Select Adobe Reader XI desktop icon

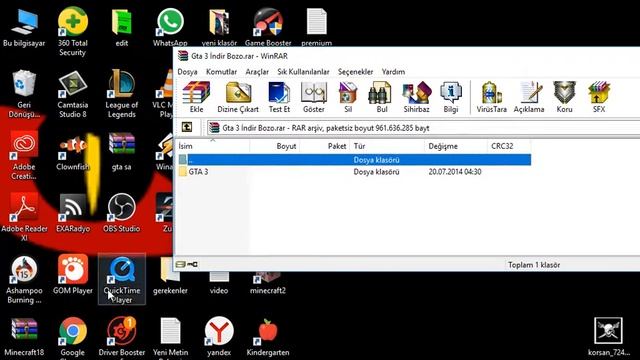pos(24,218)
